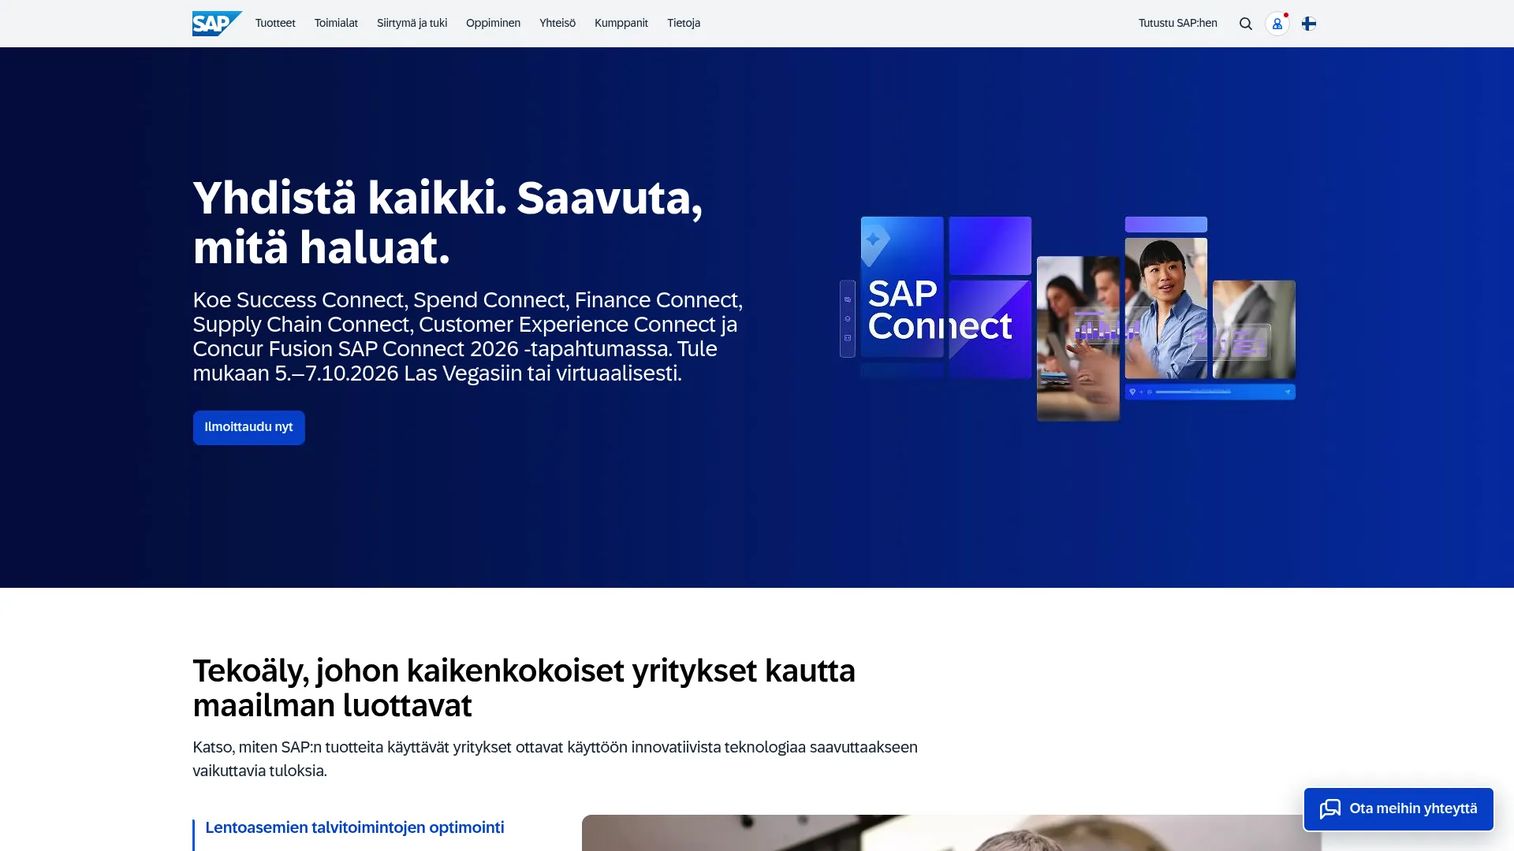Open the user account profile icon
Image resolution: width=1514 pixels, height=851 pixels.
tap(1277, 23)
